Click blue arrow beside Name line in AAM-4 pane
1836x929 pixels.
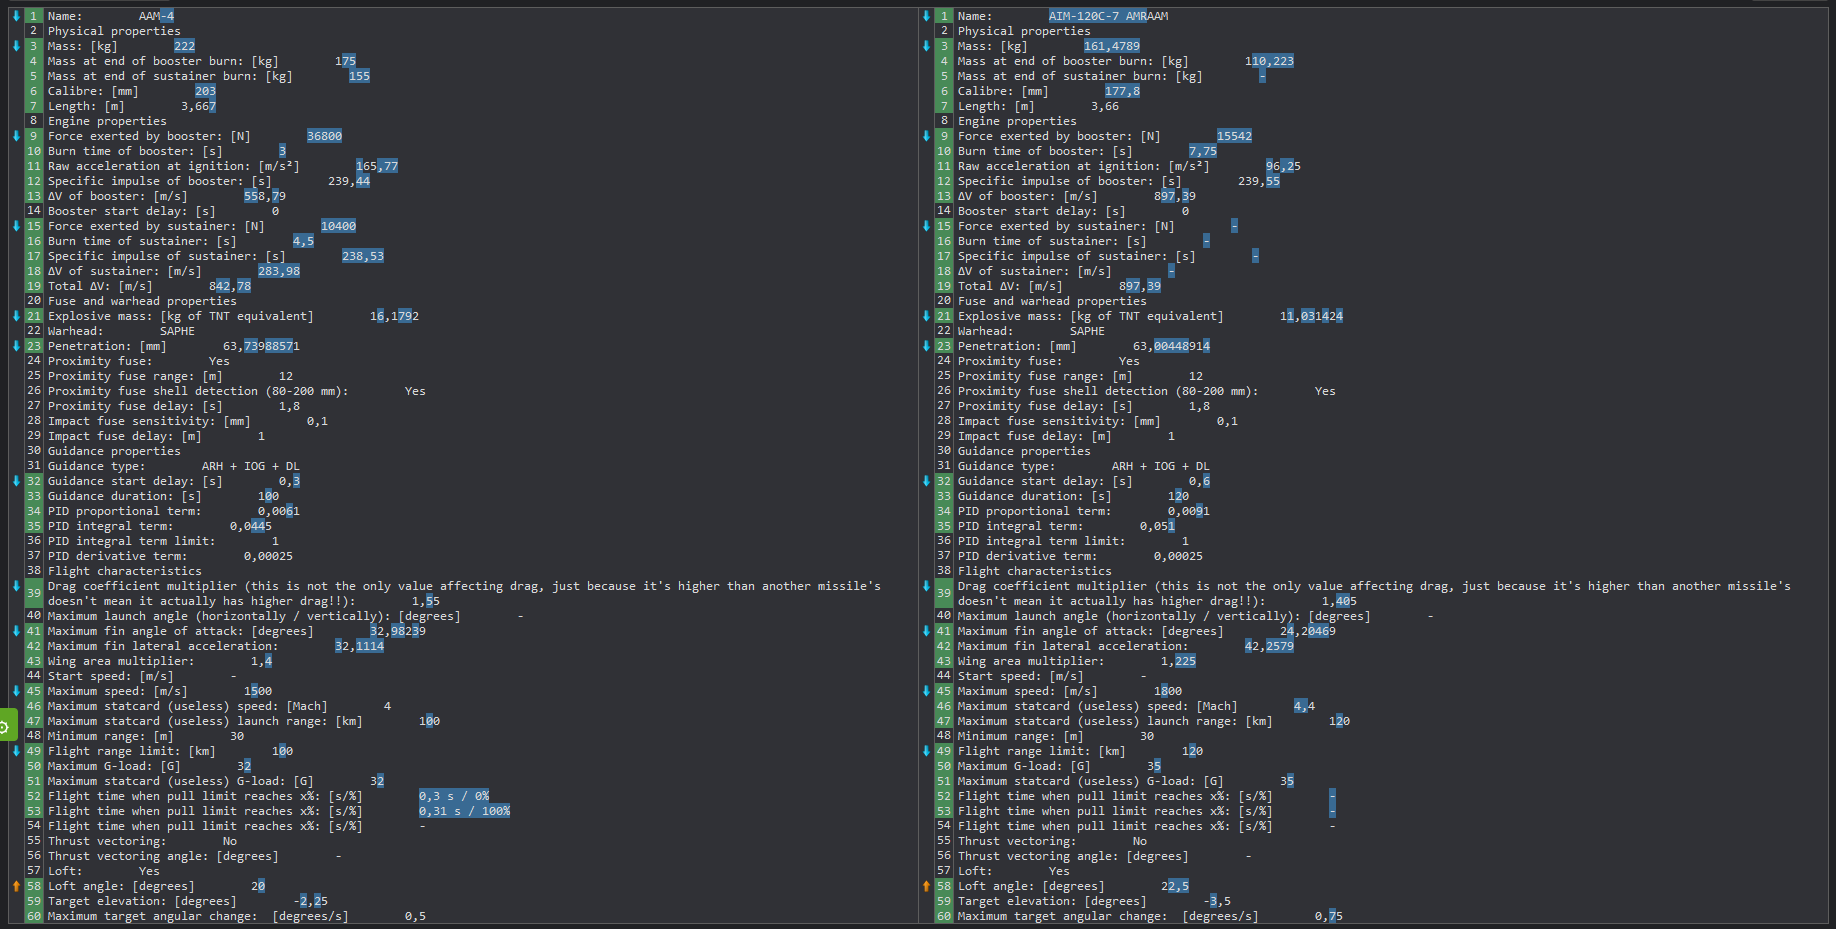(16, 16)
